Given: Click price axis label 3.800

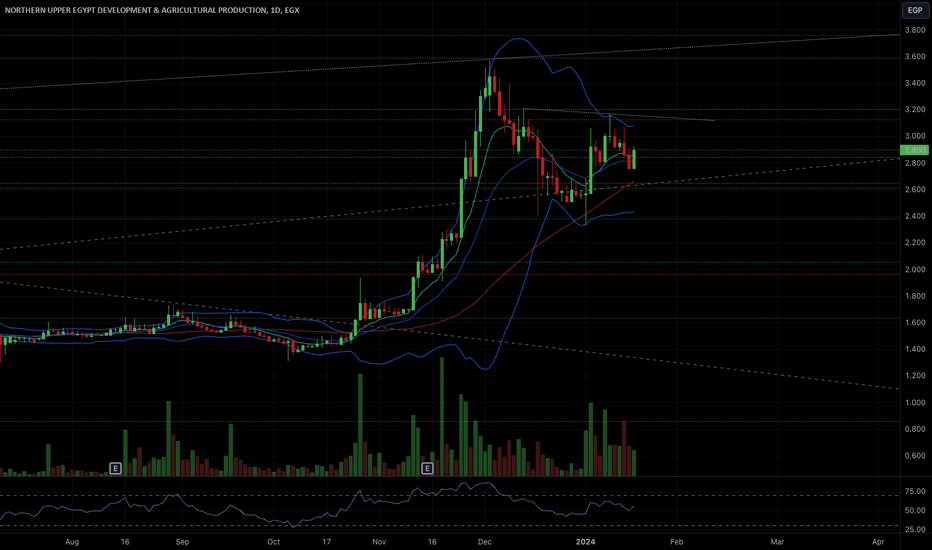Looking at the screenshot, I should 915,30.
